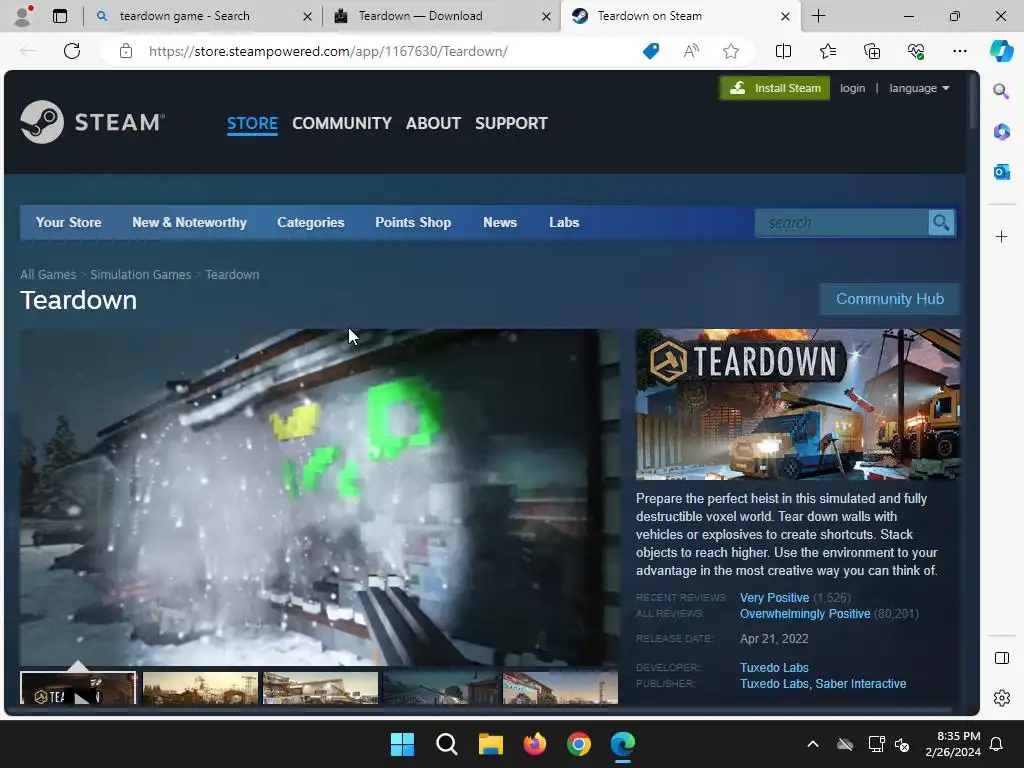
Task: Open the Windows Start menu
Action: tap(402, 744)
